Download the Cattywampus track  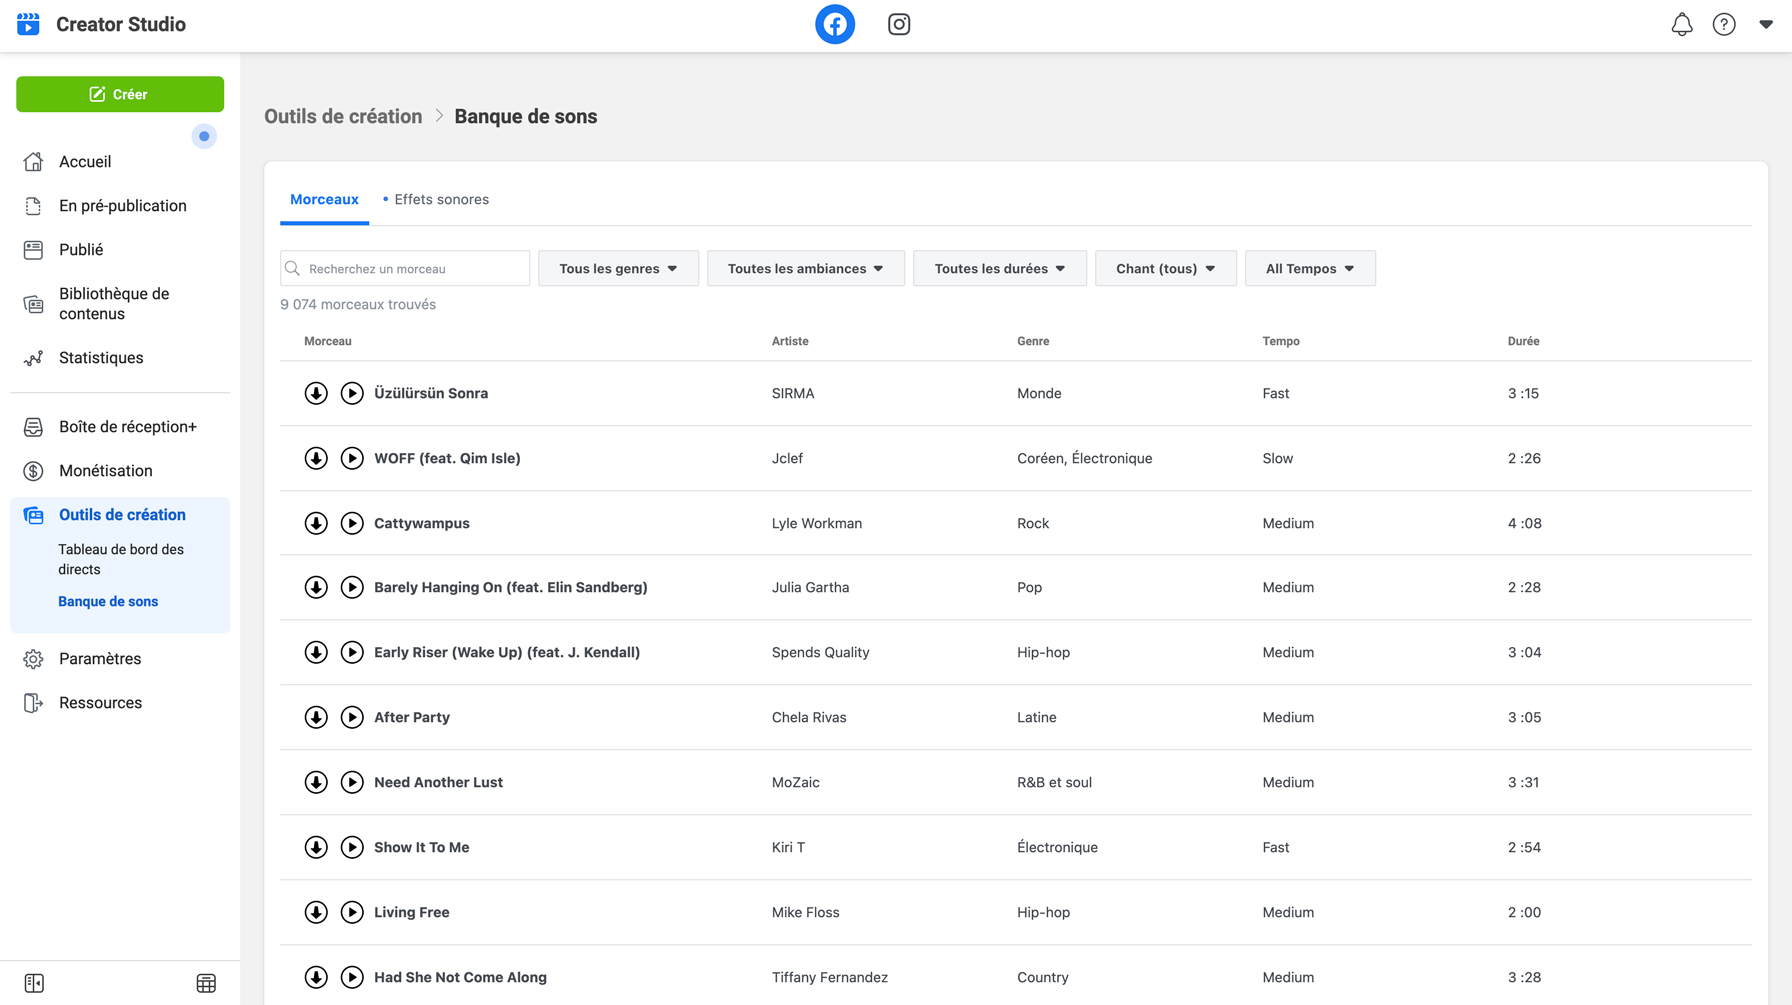(316, 523)
